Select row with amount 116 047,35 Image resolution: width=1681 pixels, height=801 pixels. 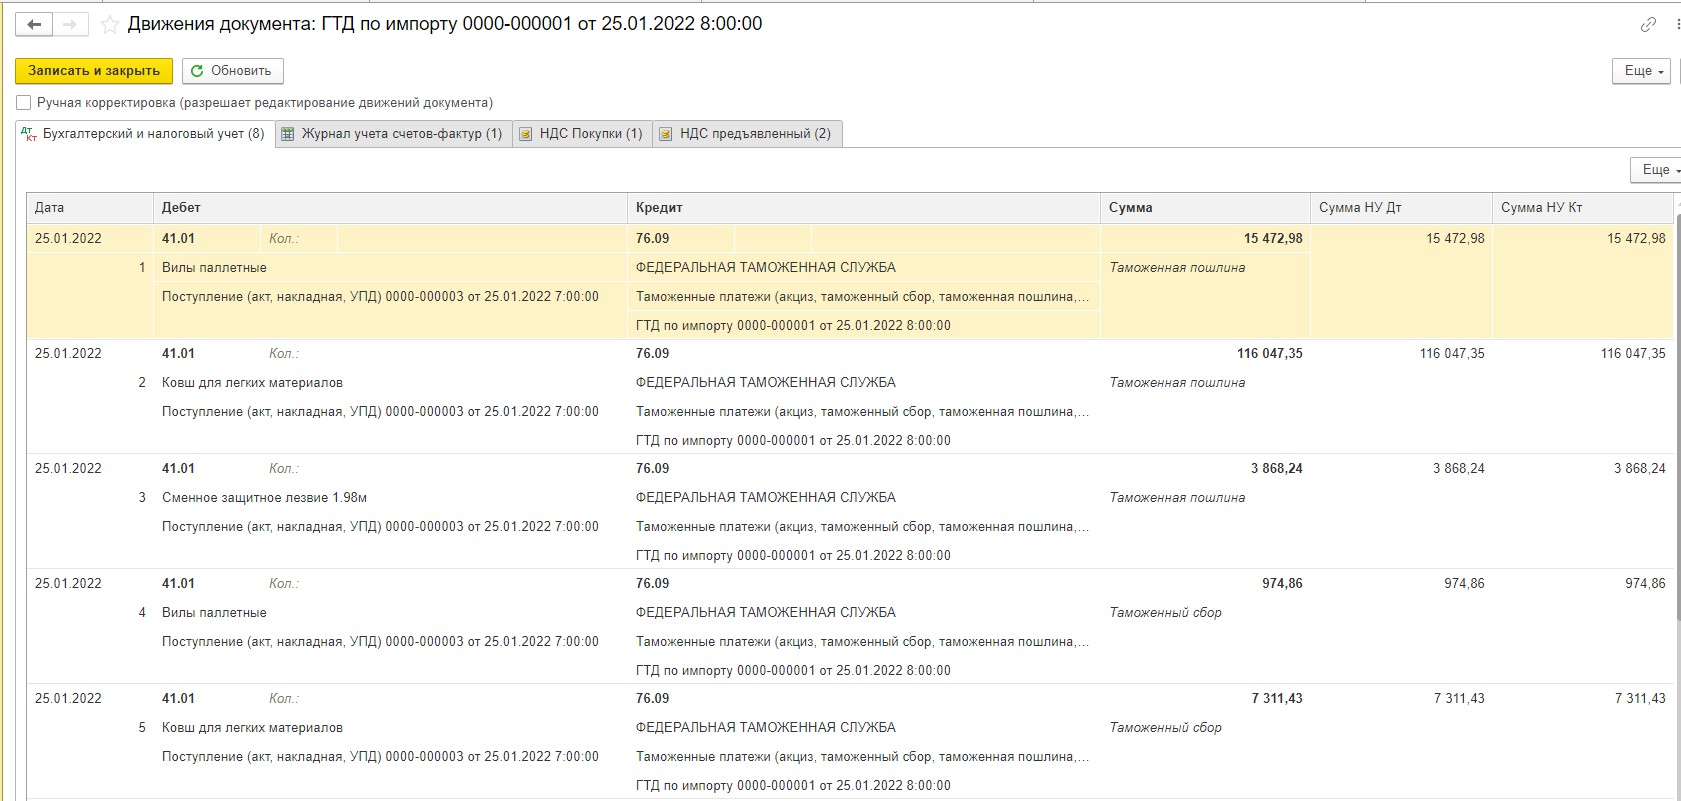tap(1268, 354)
